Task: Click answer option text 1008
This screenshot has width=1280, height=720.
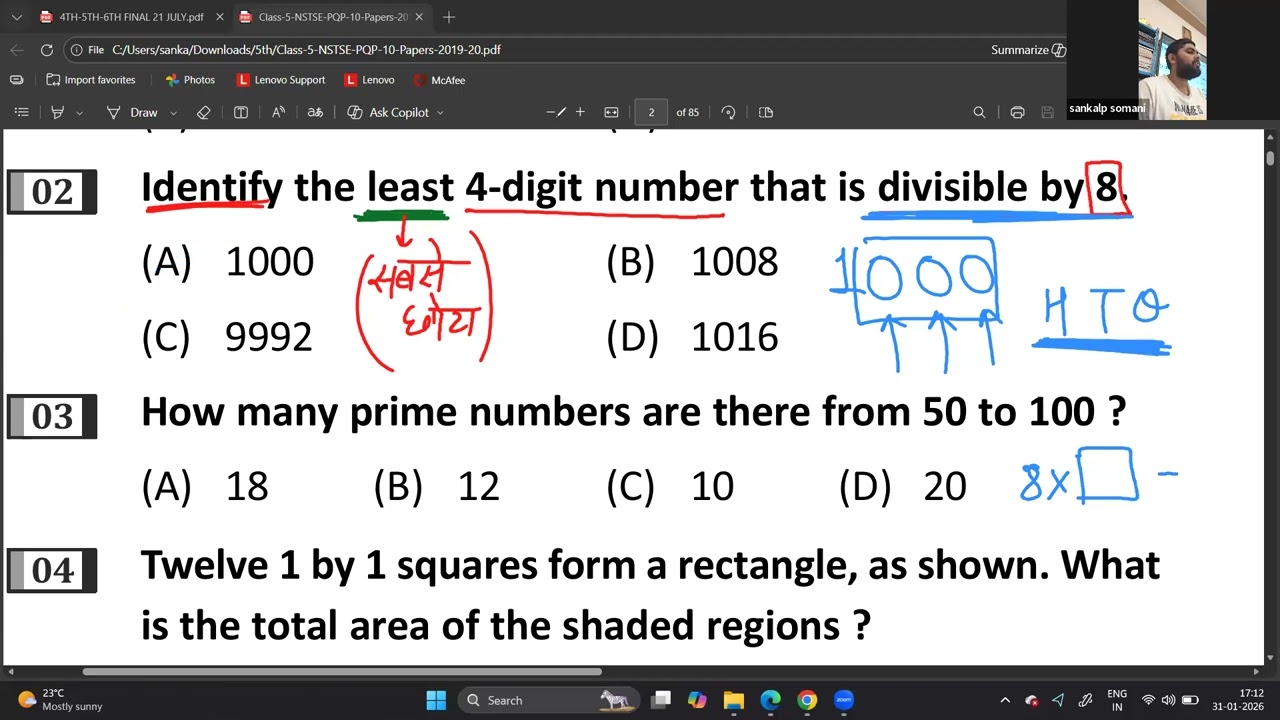Action: 734,262
